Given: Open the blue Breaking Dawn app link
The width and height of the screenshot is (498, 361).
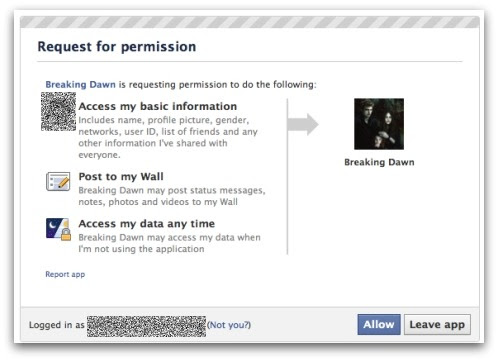Looking at the screenshot, I should (x=80, y=84).
